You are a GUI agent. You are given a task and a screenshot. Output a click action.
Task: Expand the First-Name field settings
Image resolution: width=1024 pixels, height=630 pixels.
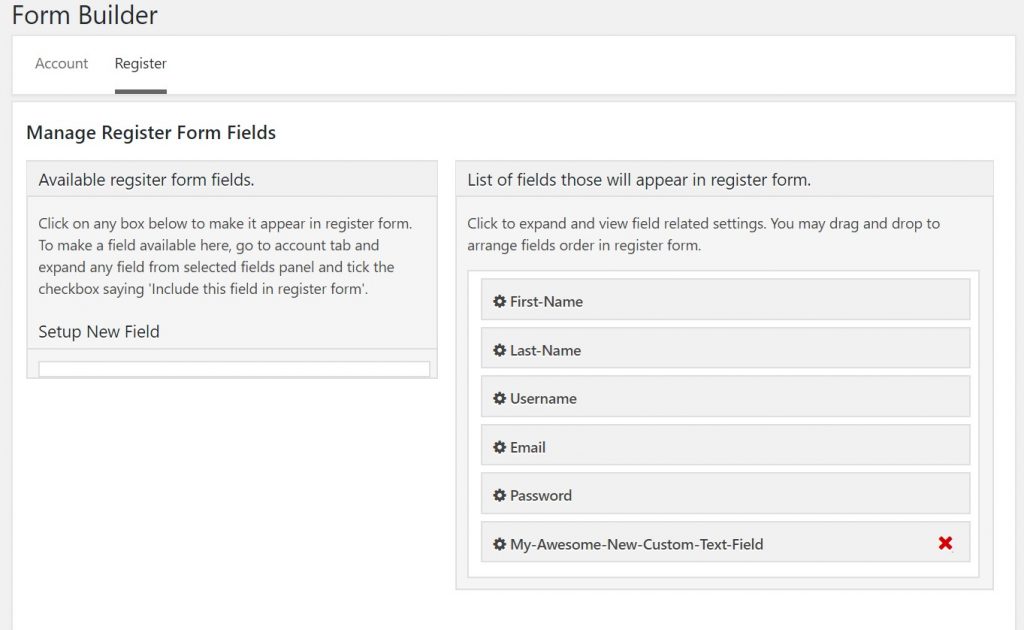[x=726, y=300]
